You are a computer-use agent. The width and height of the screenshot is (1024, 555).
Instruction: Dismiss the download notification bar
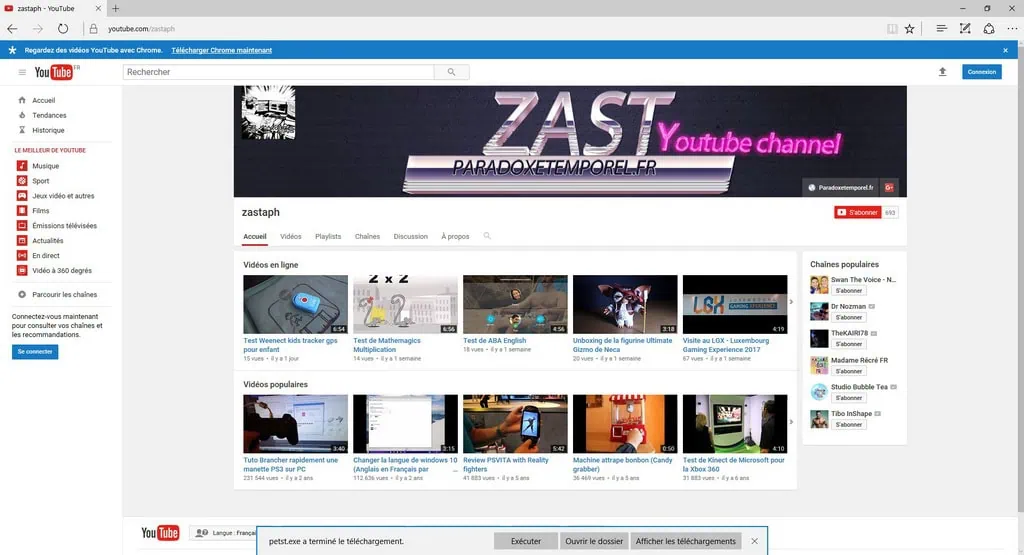click(x=755, y=541)
